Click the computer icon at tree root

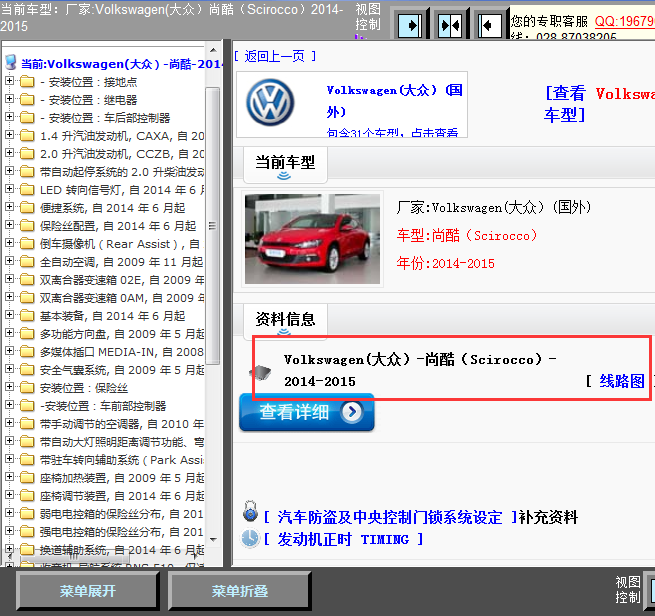11,63
